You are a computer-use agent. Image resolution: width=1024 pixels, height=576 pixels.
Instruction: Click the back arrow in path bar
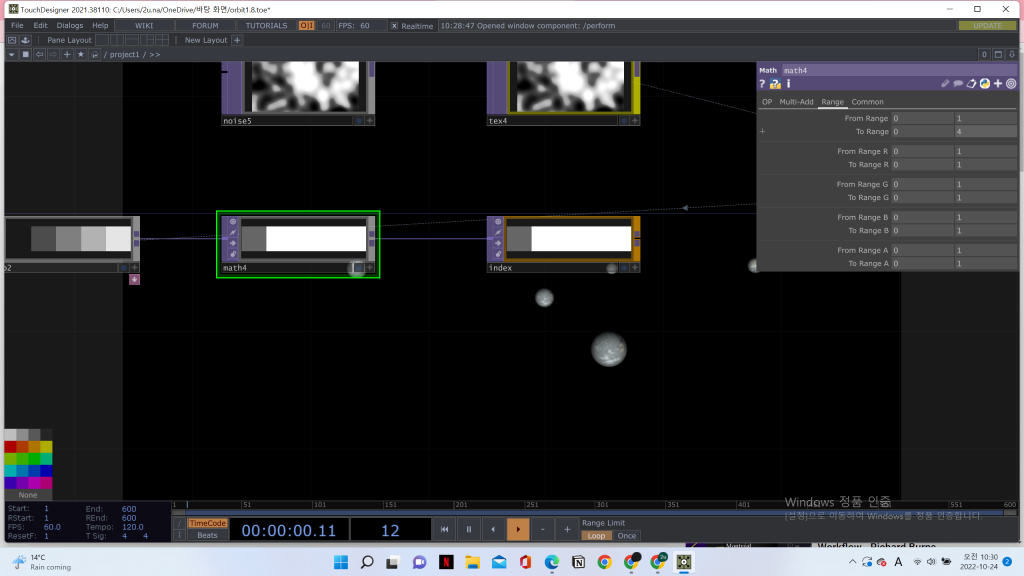pyautogui.click(x=39, y=54)
